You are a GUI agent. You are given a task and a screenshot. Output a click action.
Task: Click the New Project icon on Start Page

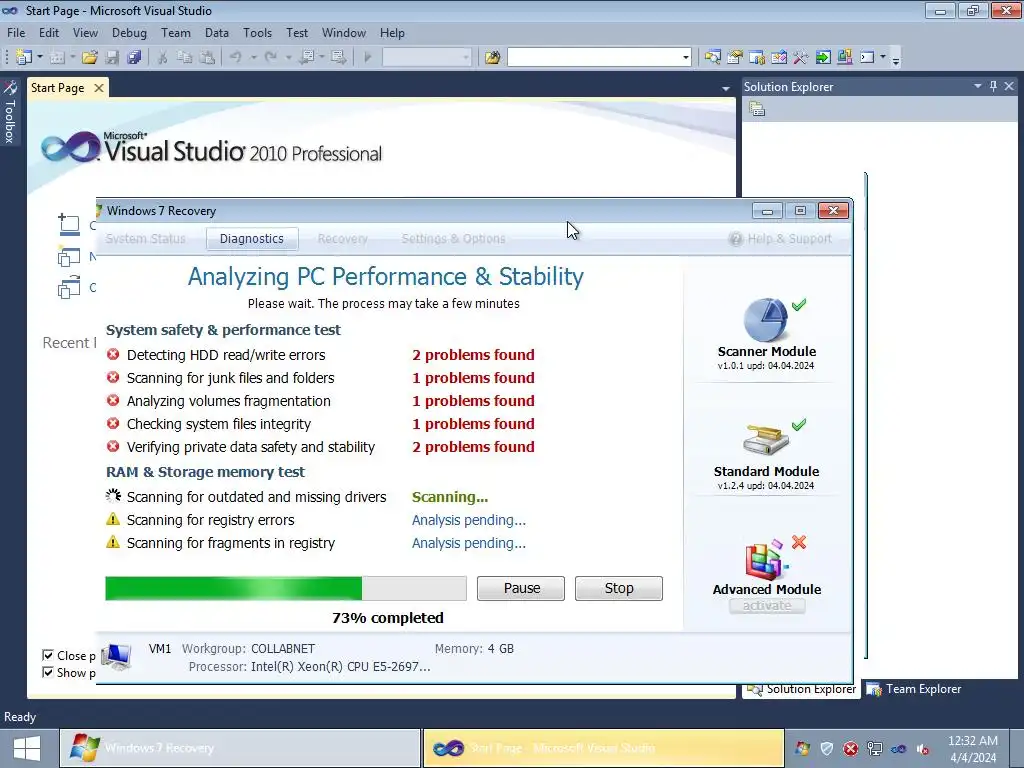click(x=69, y=256)
